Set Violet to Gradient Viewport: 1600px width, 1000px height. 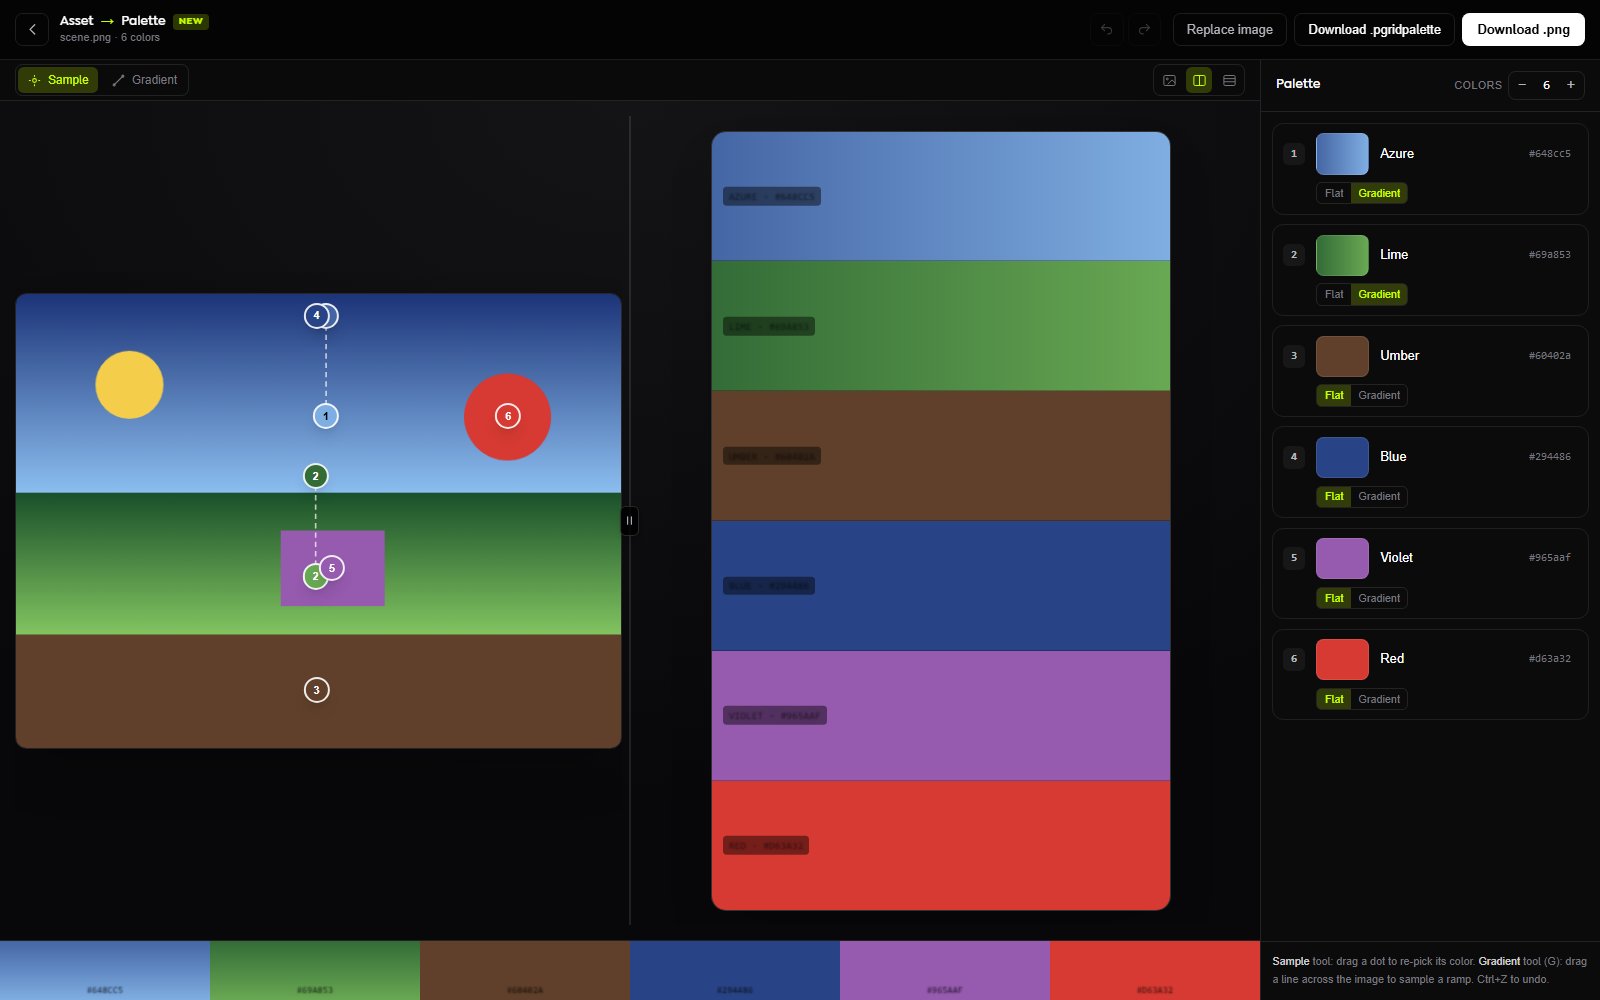pos(1379,598)
